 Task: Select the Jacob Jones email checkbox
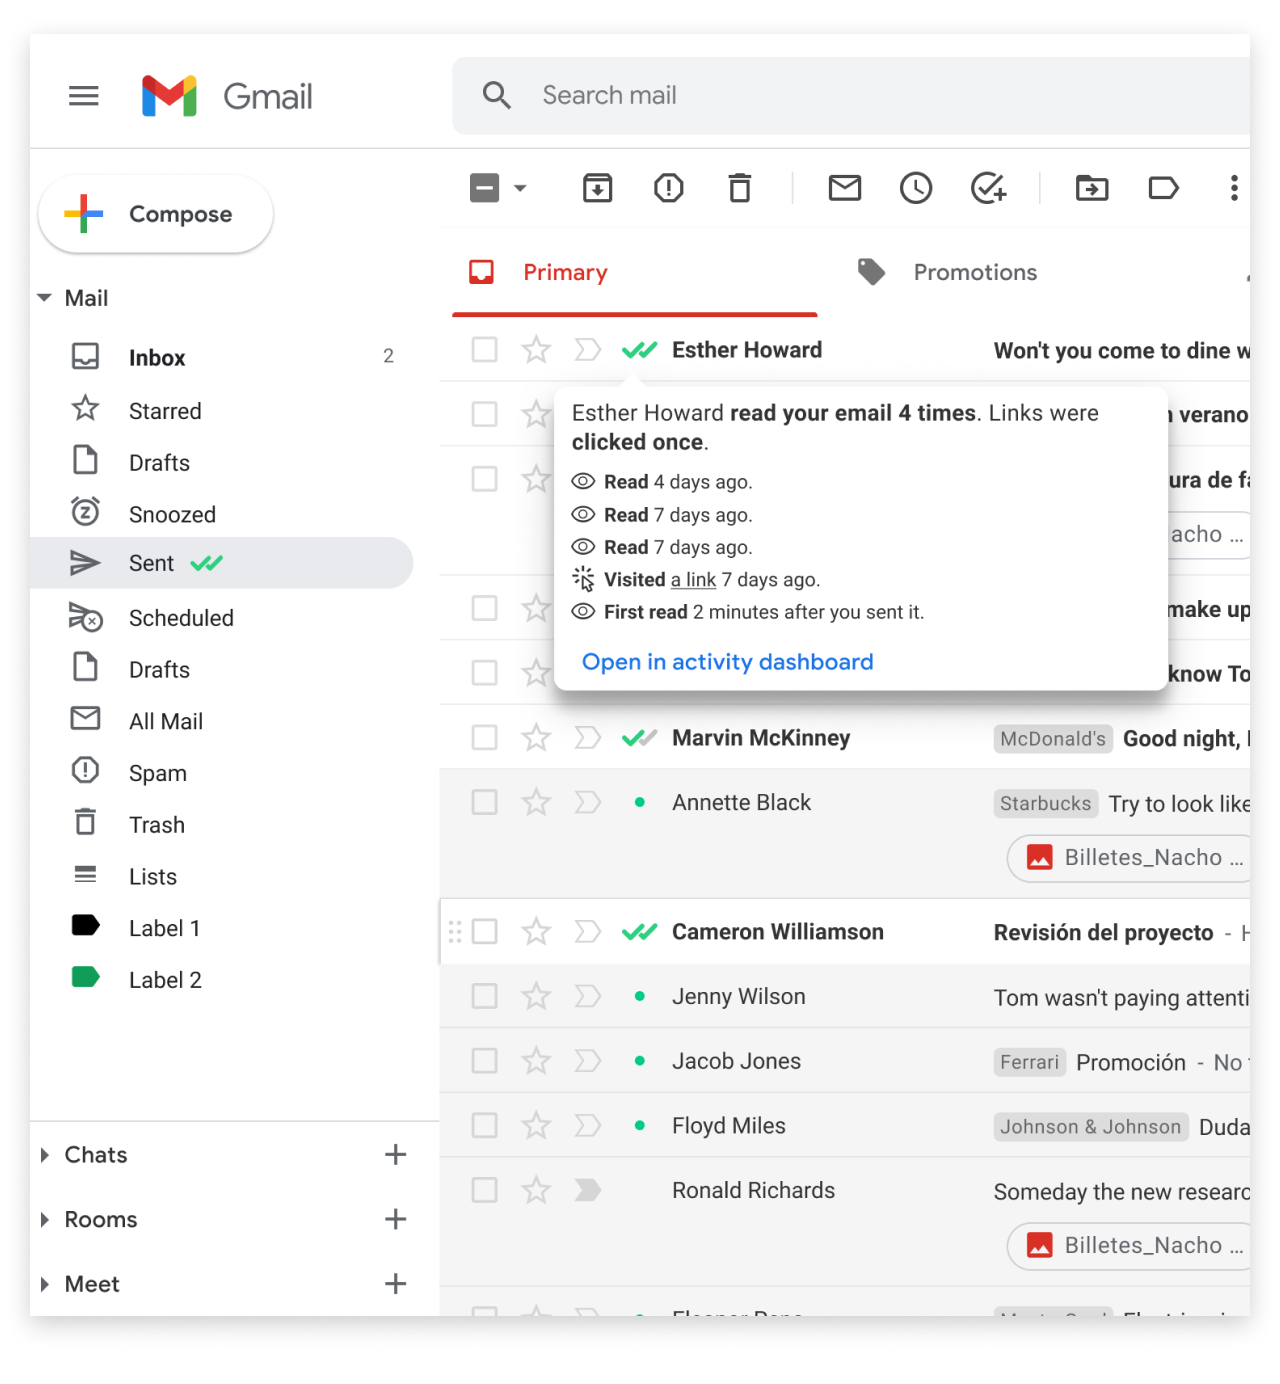485,1061
